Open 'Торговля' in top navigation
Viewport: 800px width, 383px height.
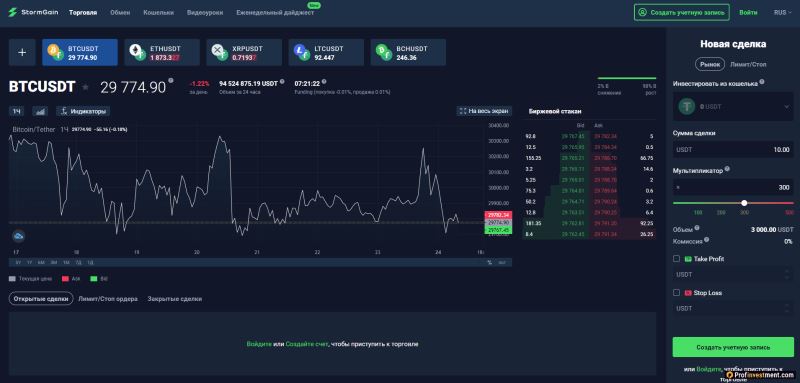click(x=83, y=12)
